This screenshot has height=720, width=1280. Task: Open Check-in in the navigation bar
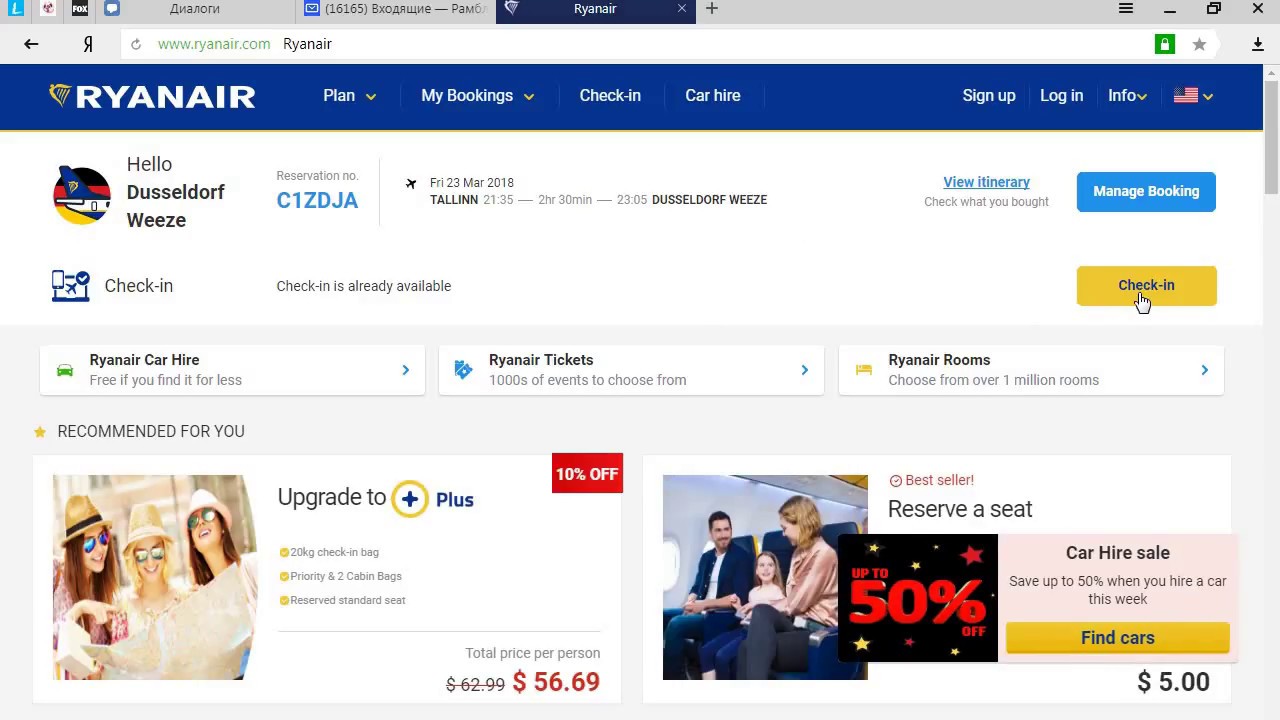pos(610,96)
